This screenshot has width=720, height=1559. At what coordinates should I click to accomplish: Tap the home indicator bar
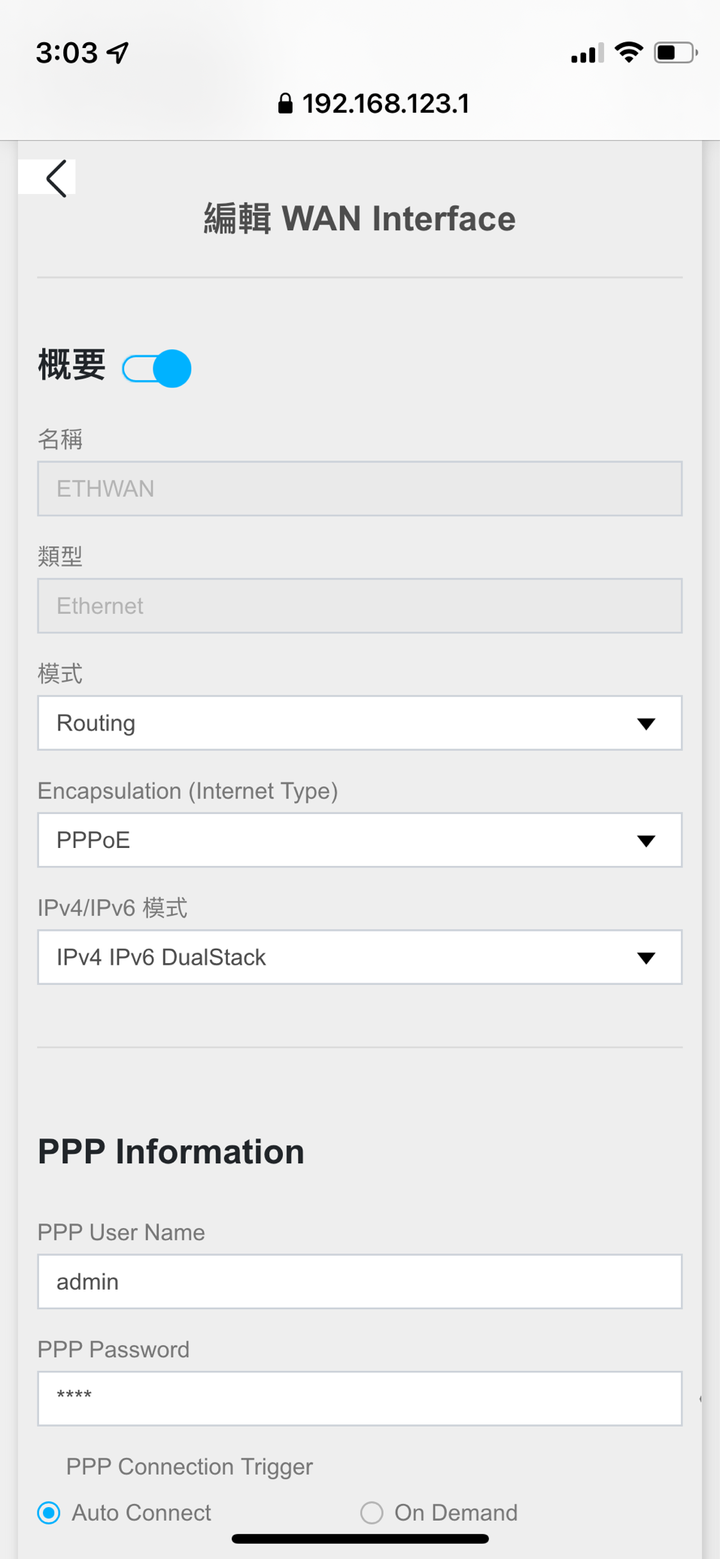[x=360, y=1538]
